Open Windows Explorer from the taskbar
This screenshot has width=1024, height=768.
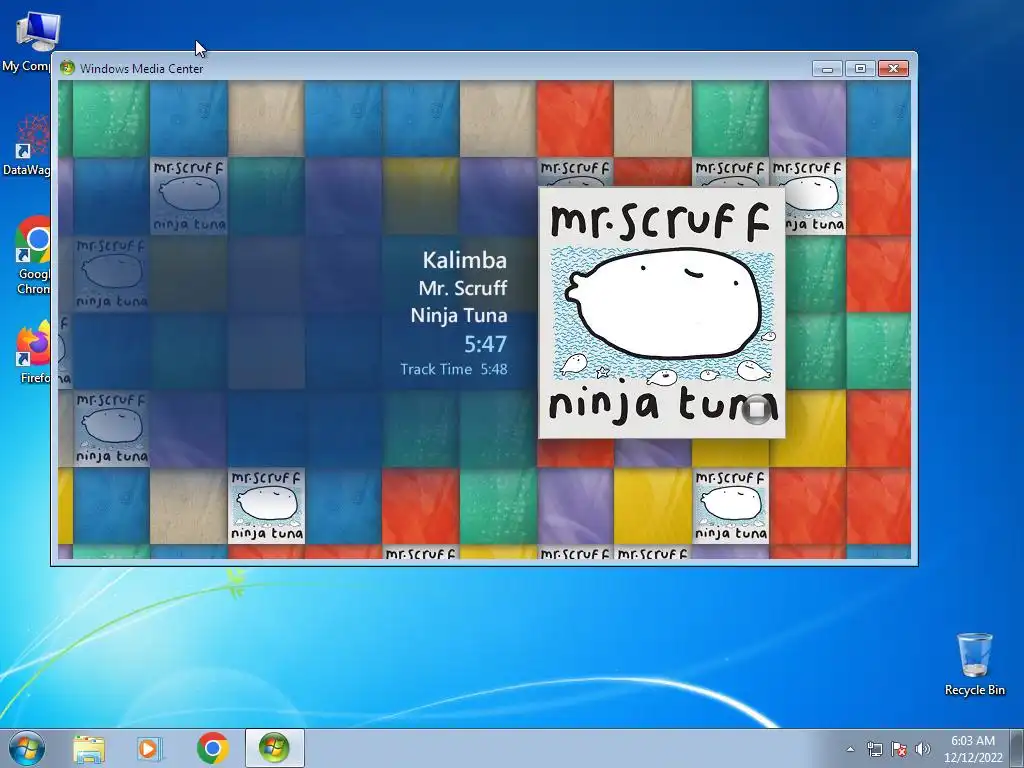coord(89,749)
